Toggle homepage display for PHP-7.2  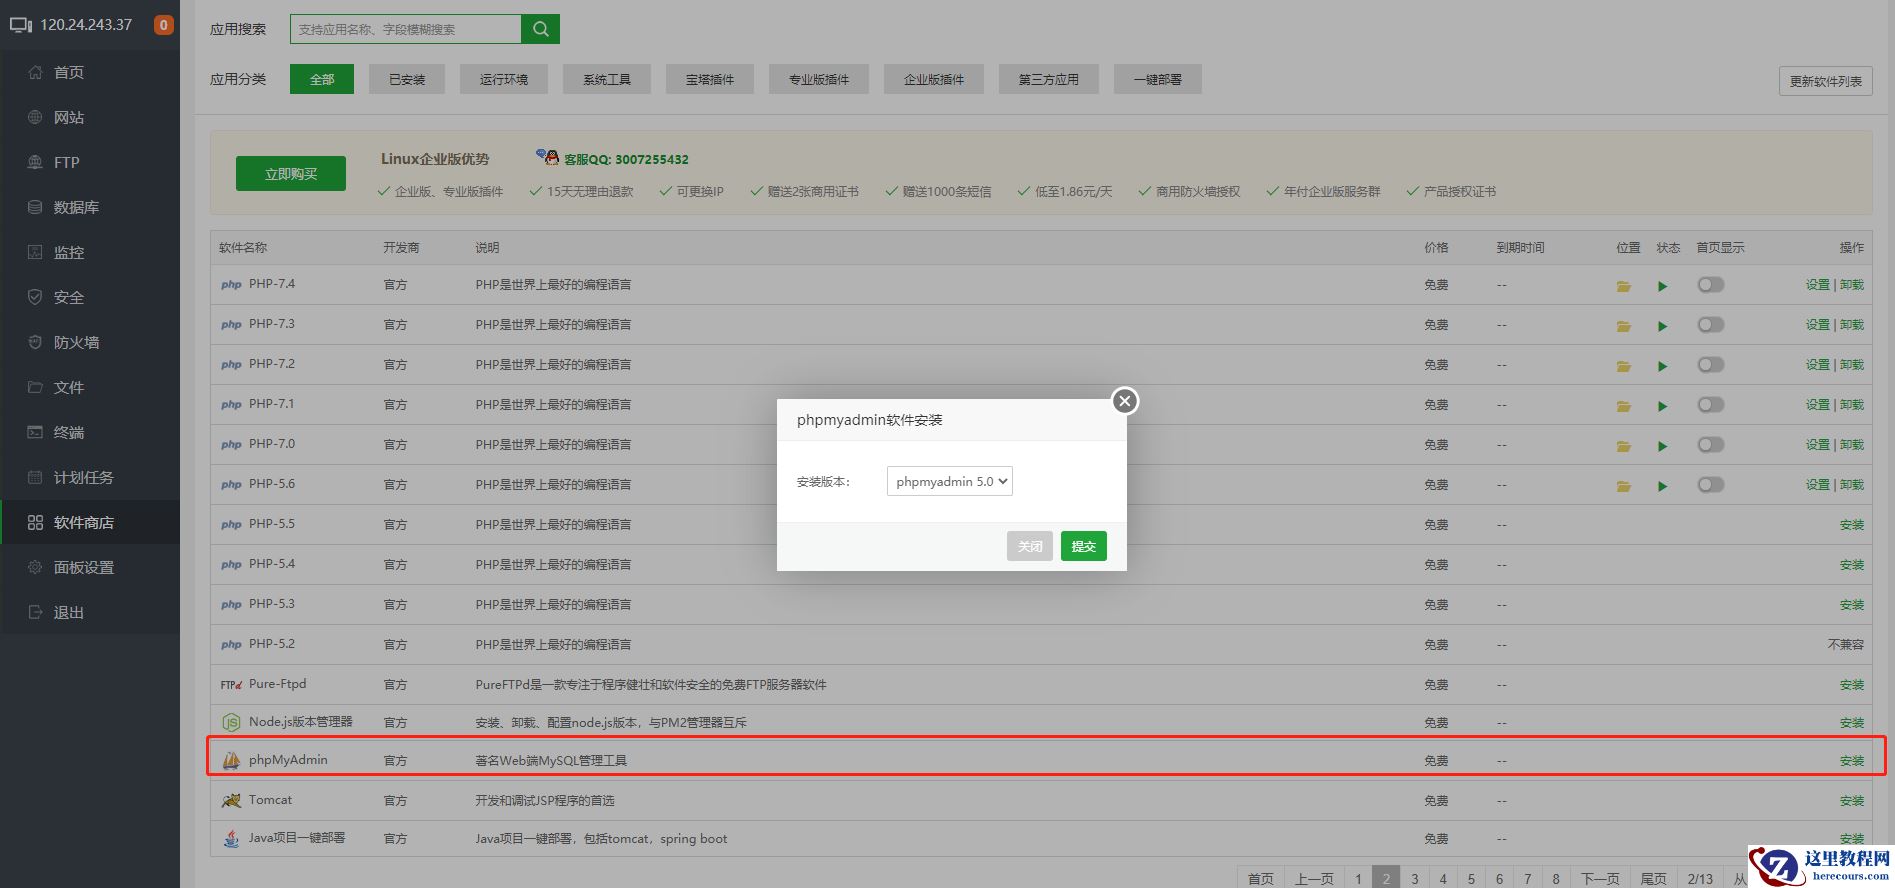pyautogui.click(x=1711, y=365)
